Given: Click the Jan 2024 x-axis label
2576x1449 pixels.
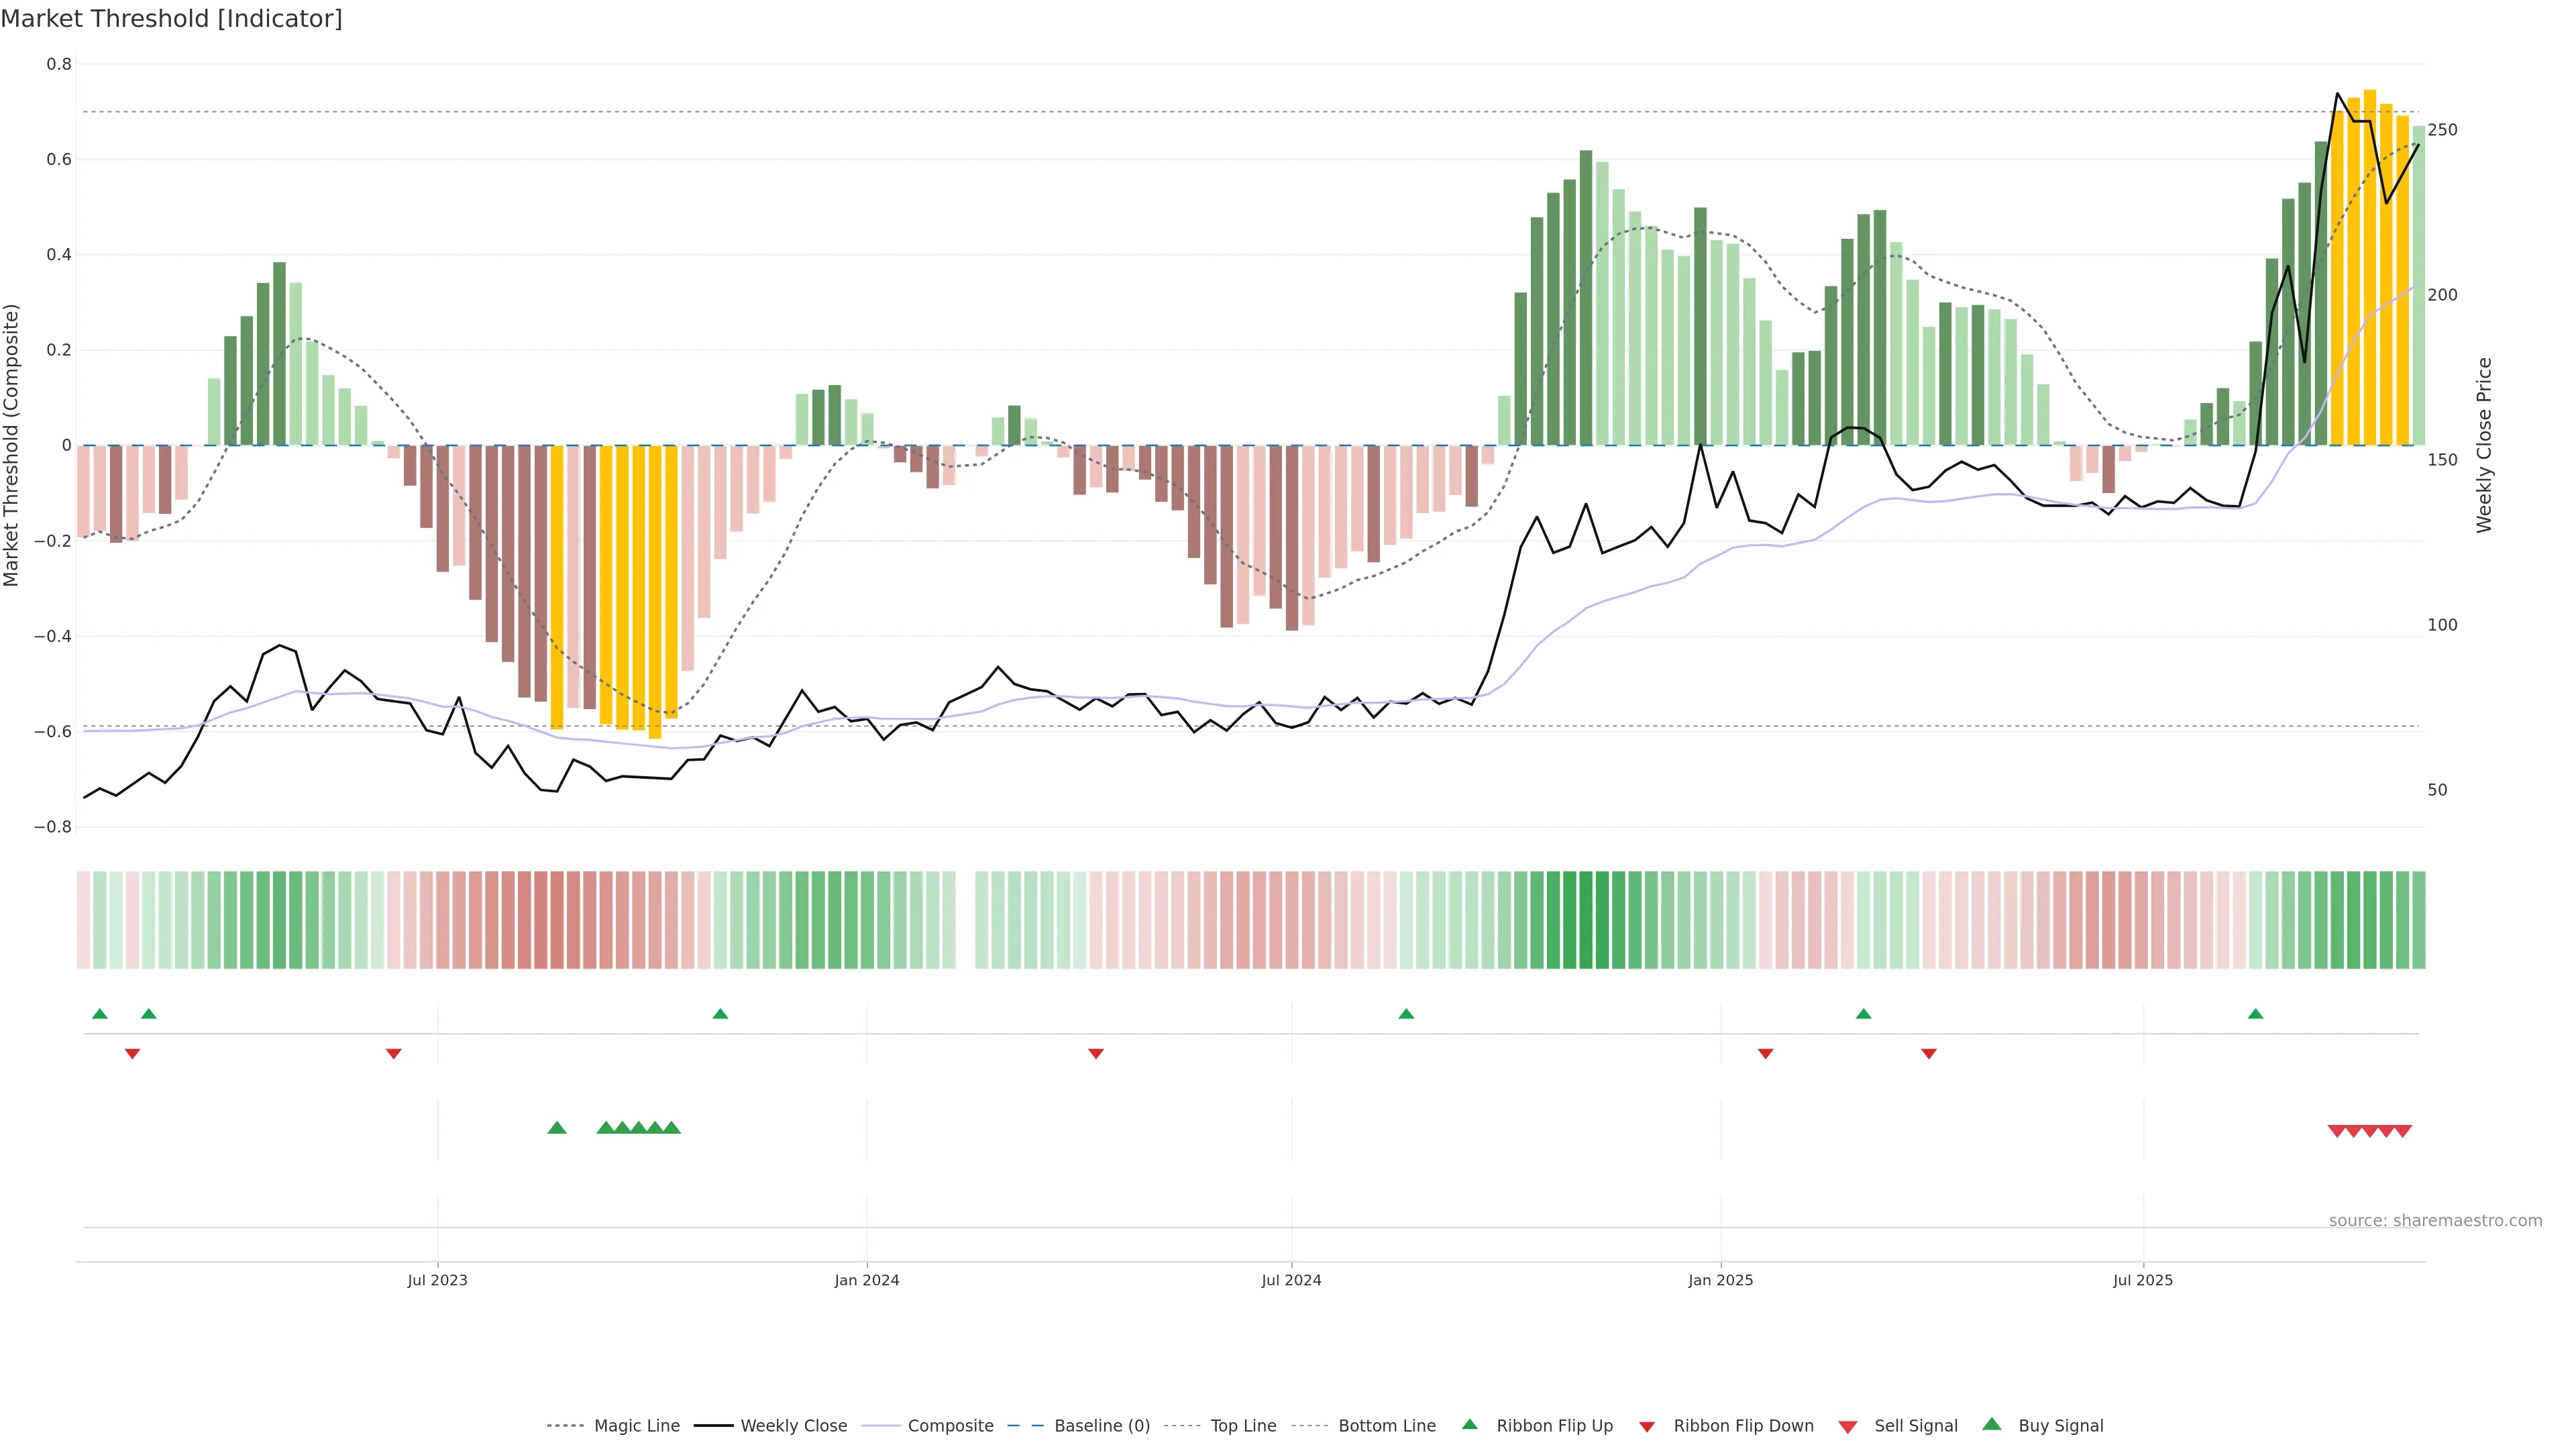Looking at the screenshot, I should click(x=867, y=1280).
